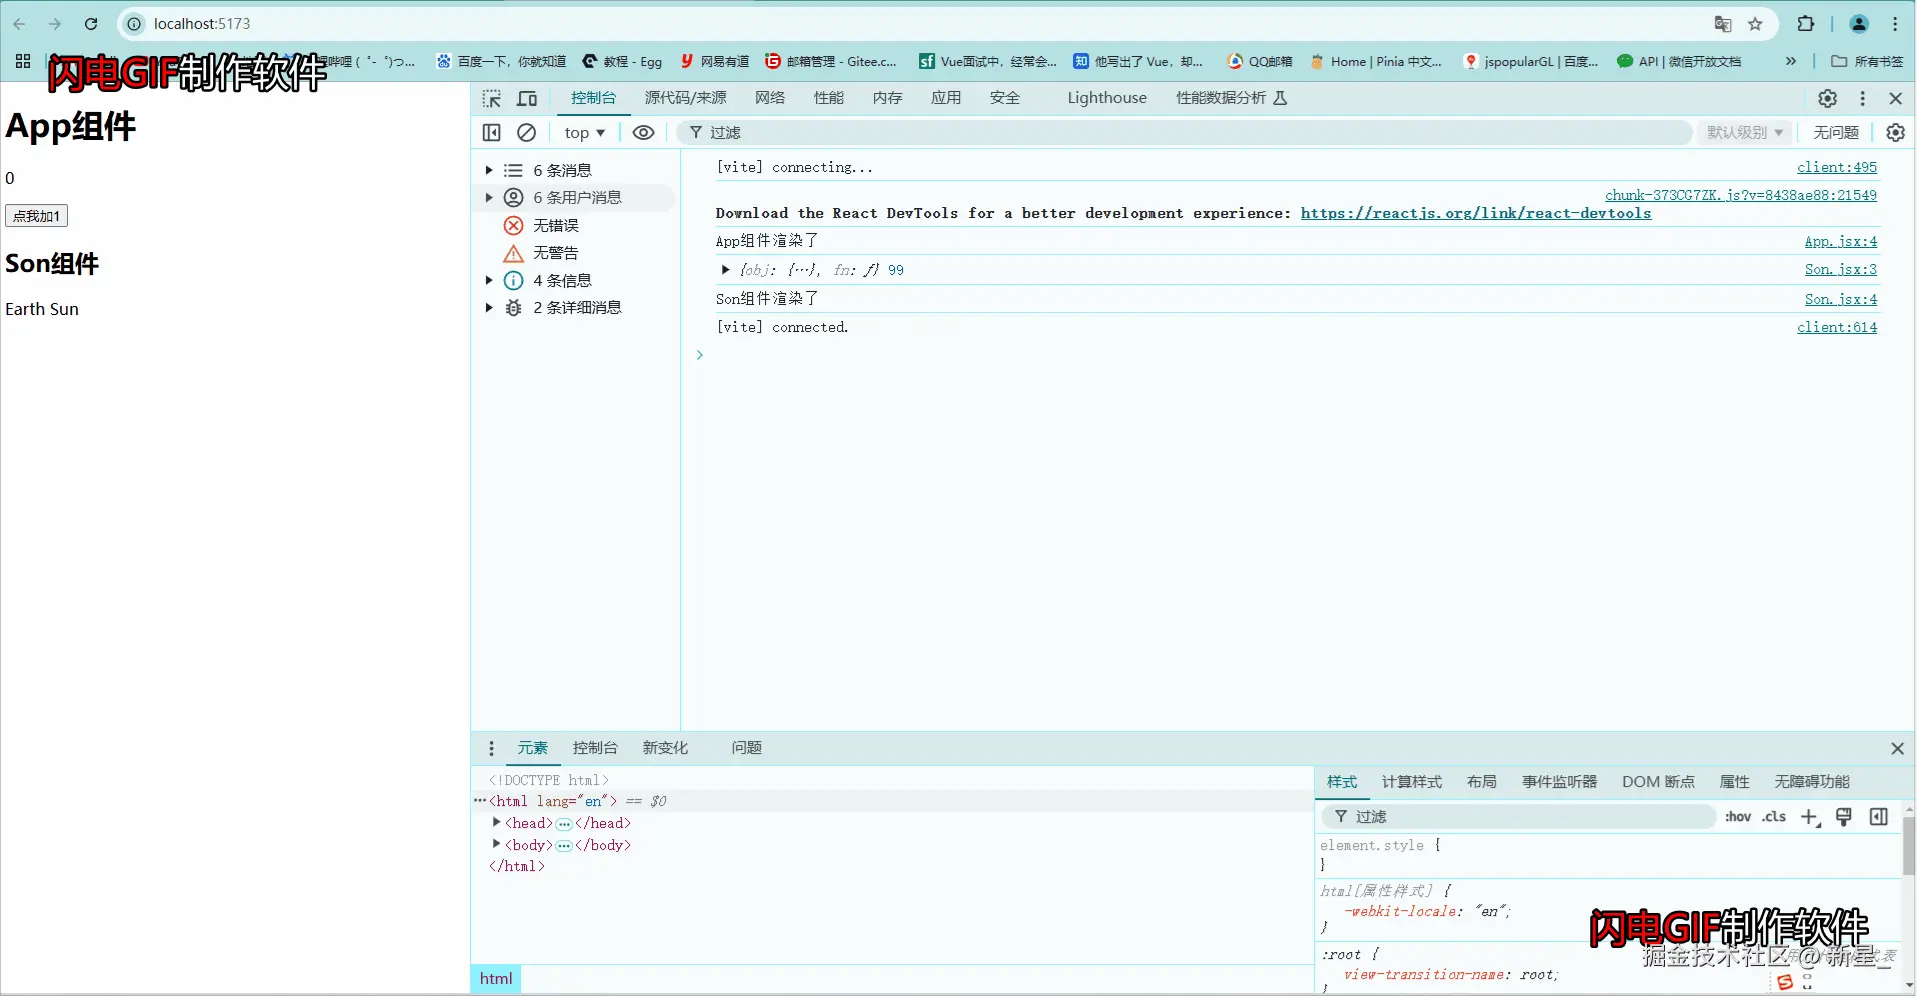1917x996 pixels.
Task: Switch to the 安全 tab
Action: pyautogui.click(x=1005, y=97)
